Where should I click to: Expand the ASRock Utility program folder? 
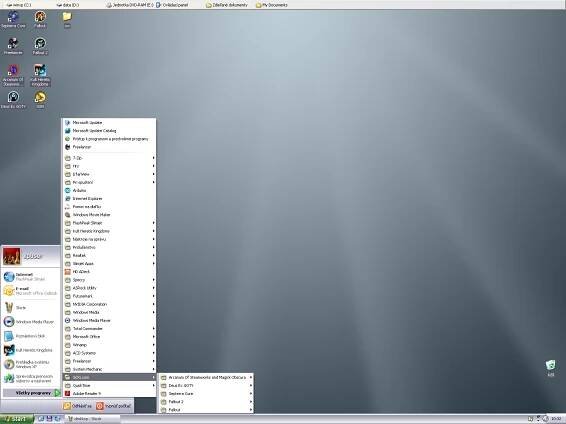point(110,288)
